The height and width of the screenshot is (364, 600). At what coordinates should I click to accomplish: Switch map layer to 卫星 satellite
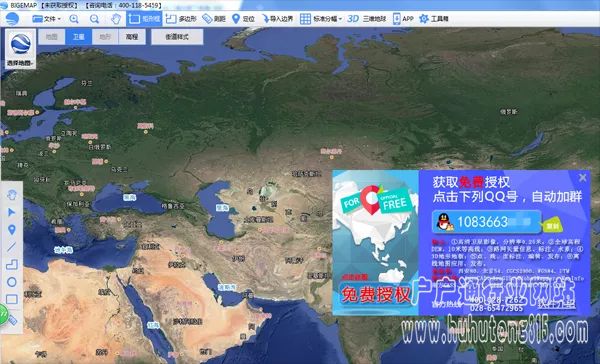coord(78,37)
